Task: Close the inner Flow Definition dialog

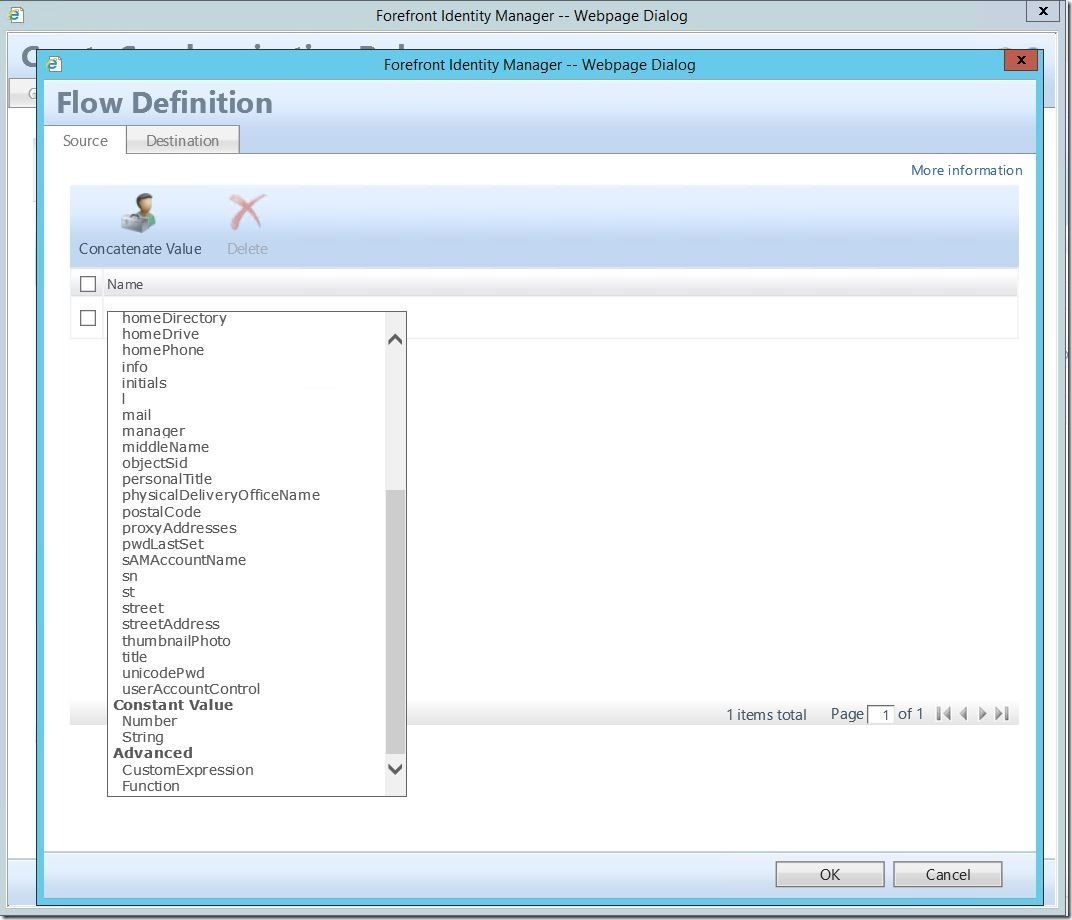Action: pyautogui.click(x=1021, y=60)
